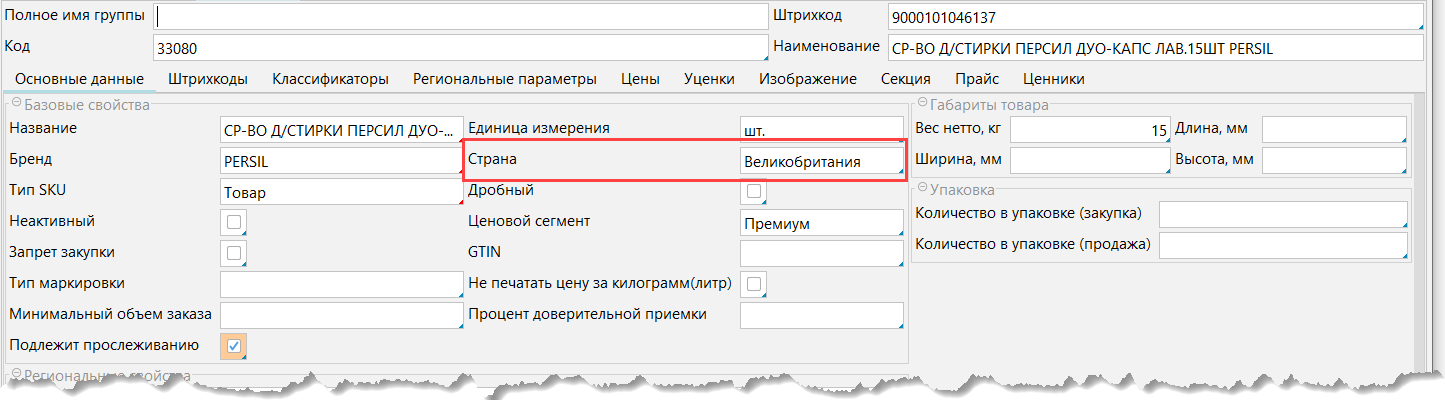Check Не печатать цену за килограмм
This screenshot has height=400, width=1445.
coord(754,284)
